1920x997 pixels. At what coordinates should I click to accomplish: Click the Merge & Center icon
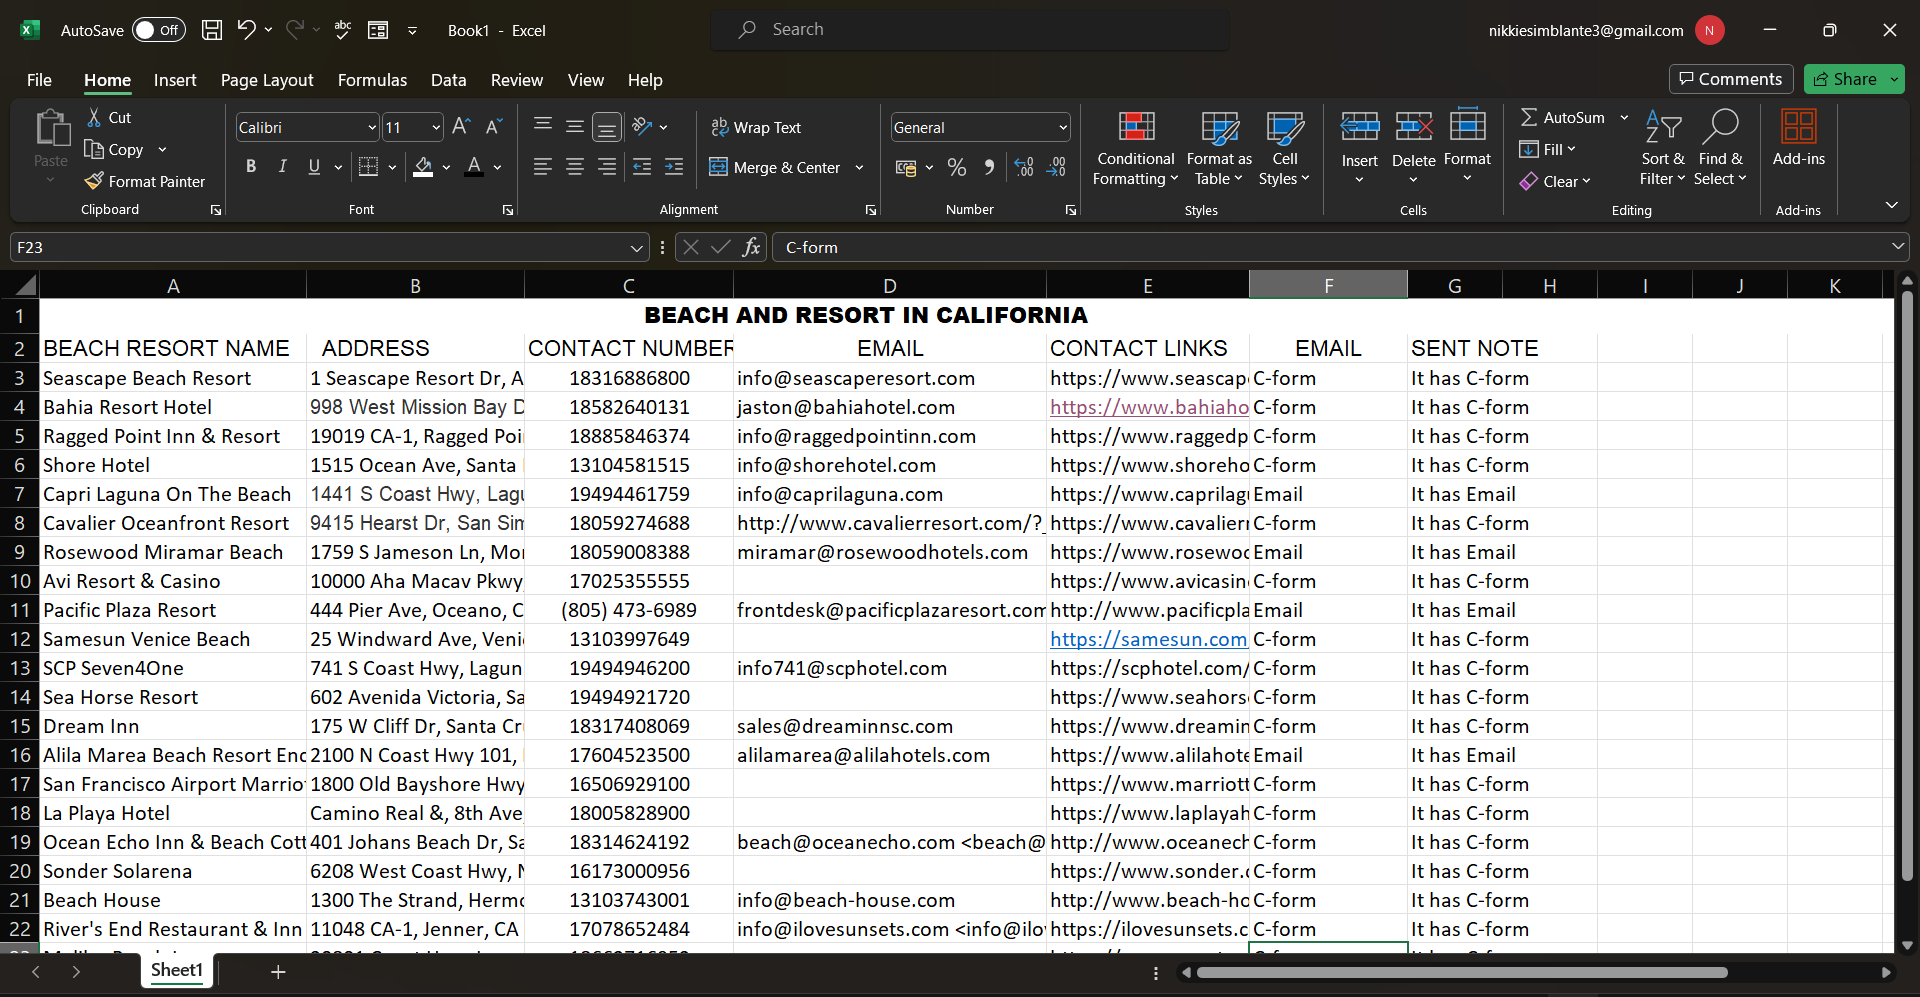click(718, 167)
